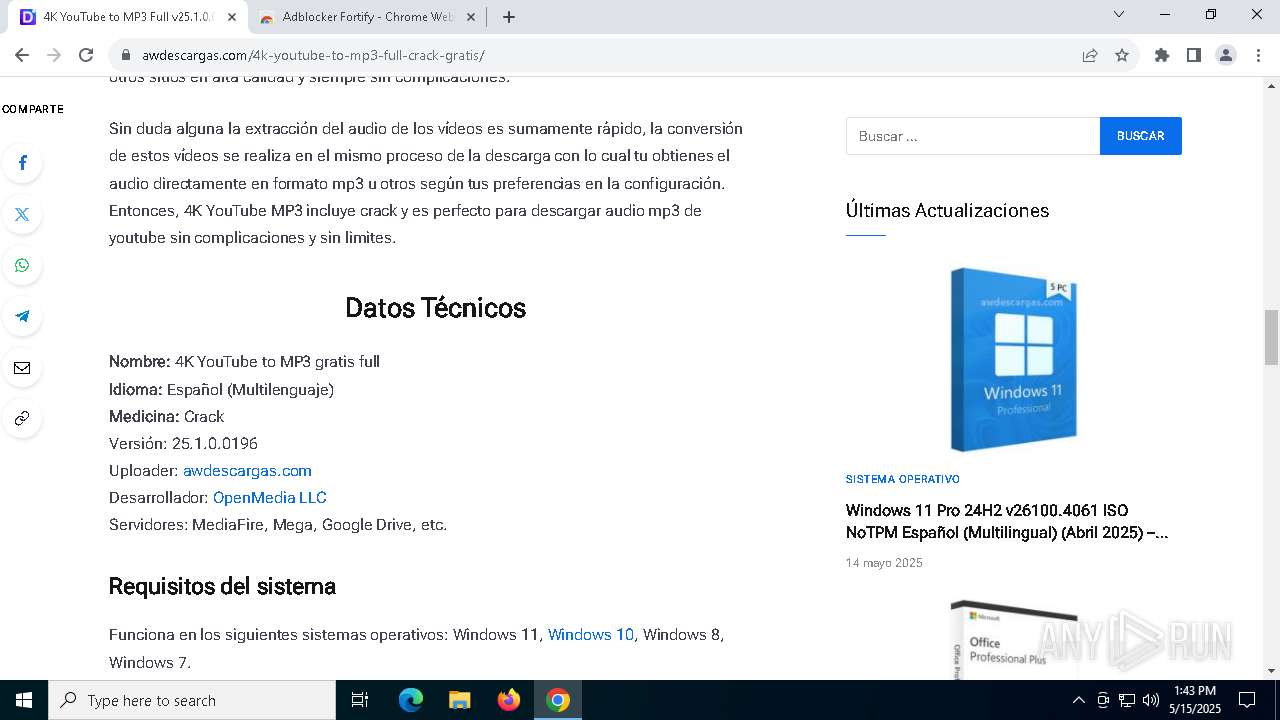Open the Chrome side panel
The width and height of the screenshot is (1280, 720).
(x=1194, y=55)
